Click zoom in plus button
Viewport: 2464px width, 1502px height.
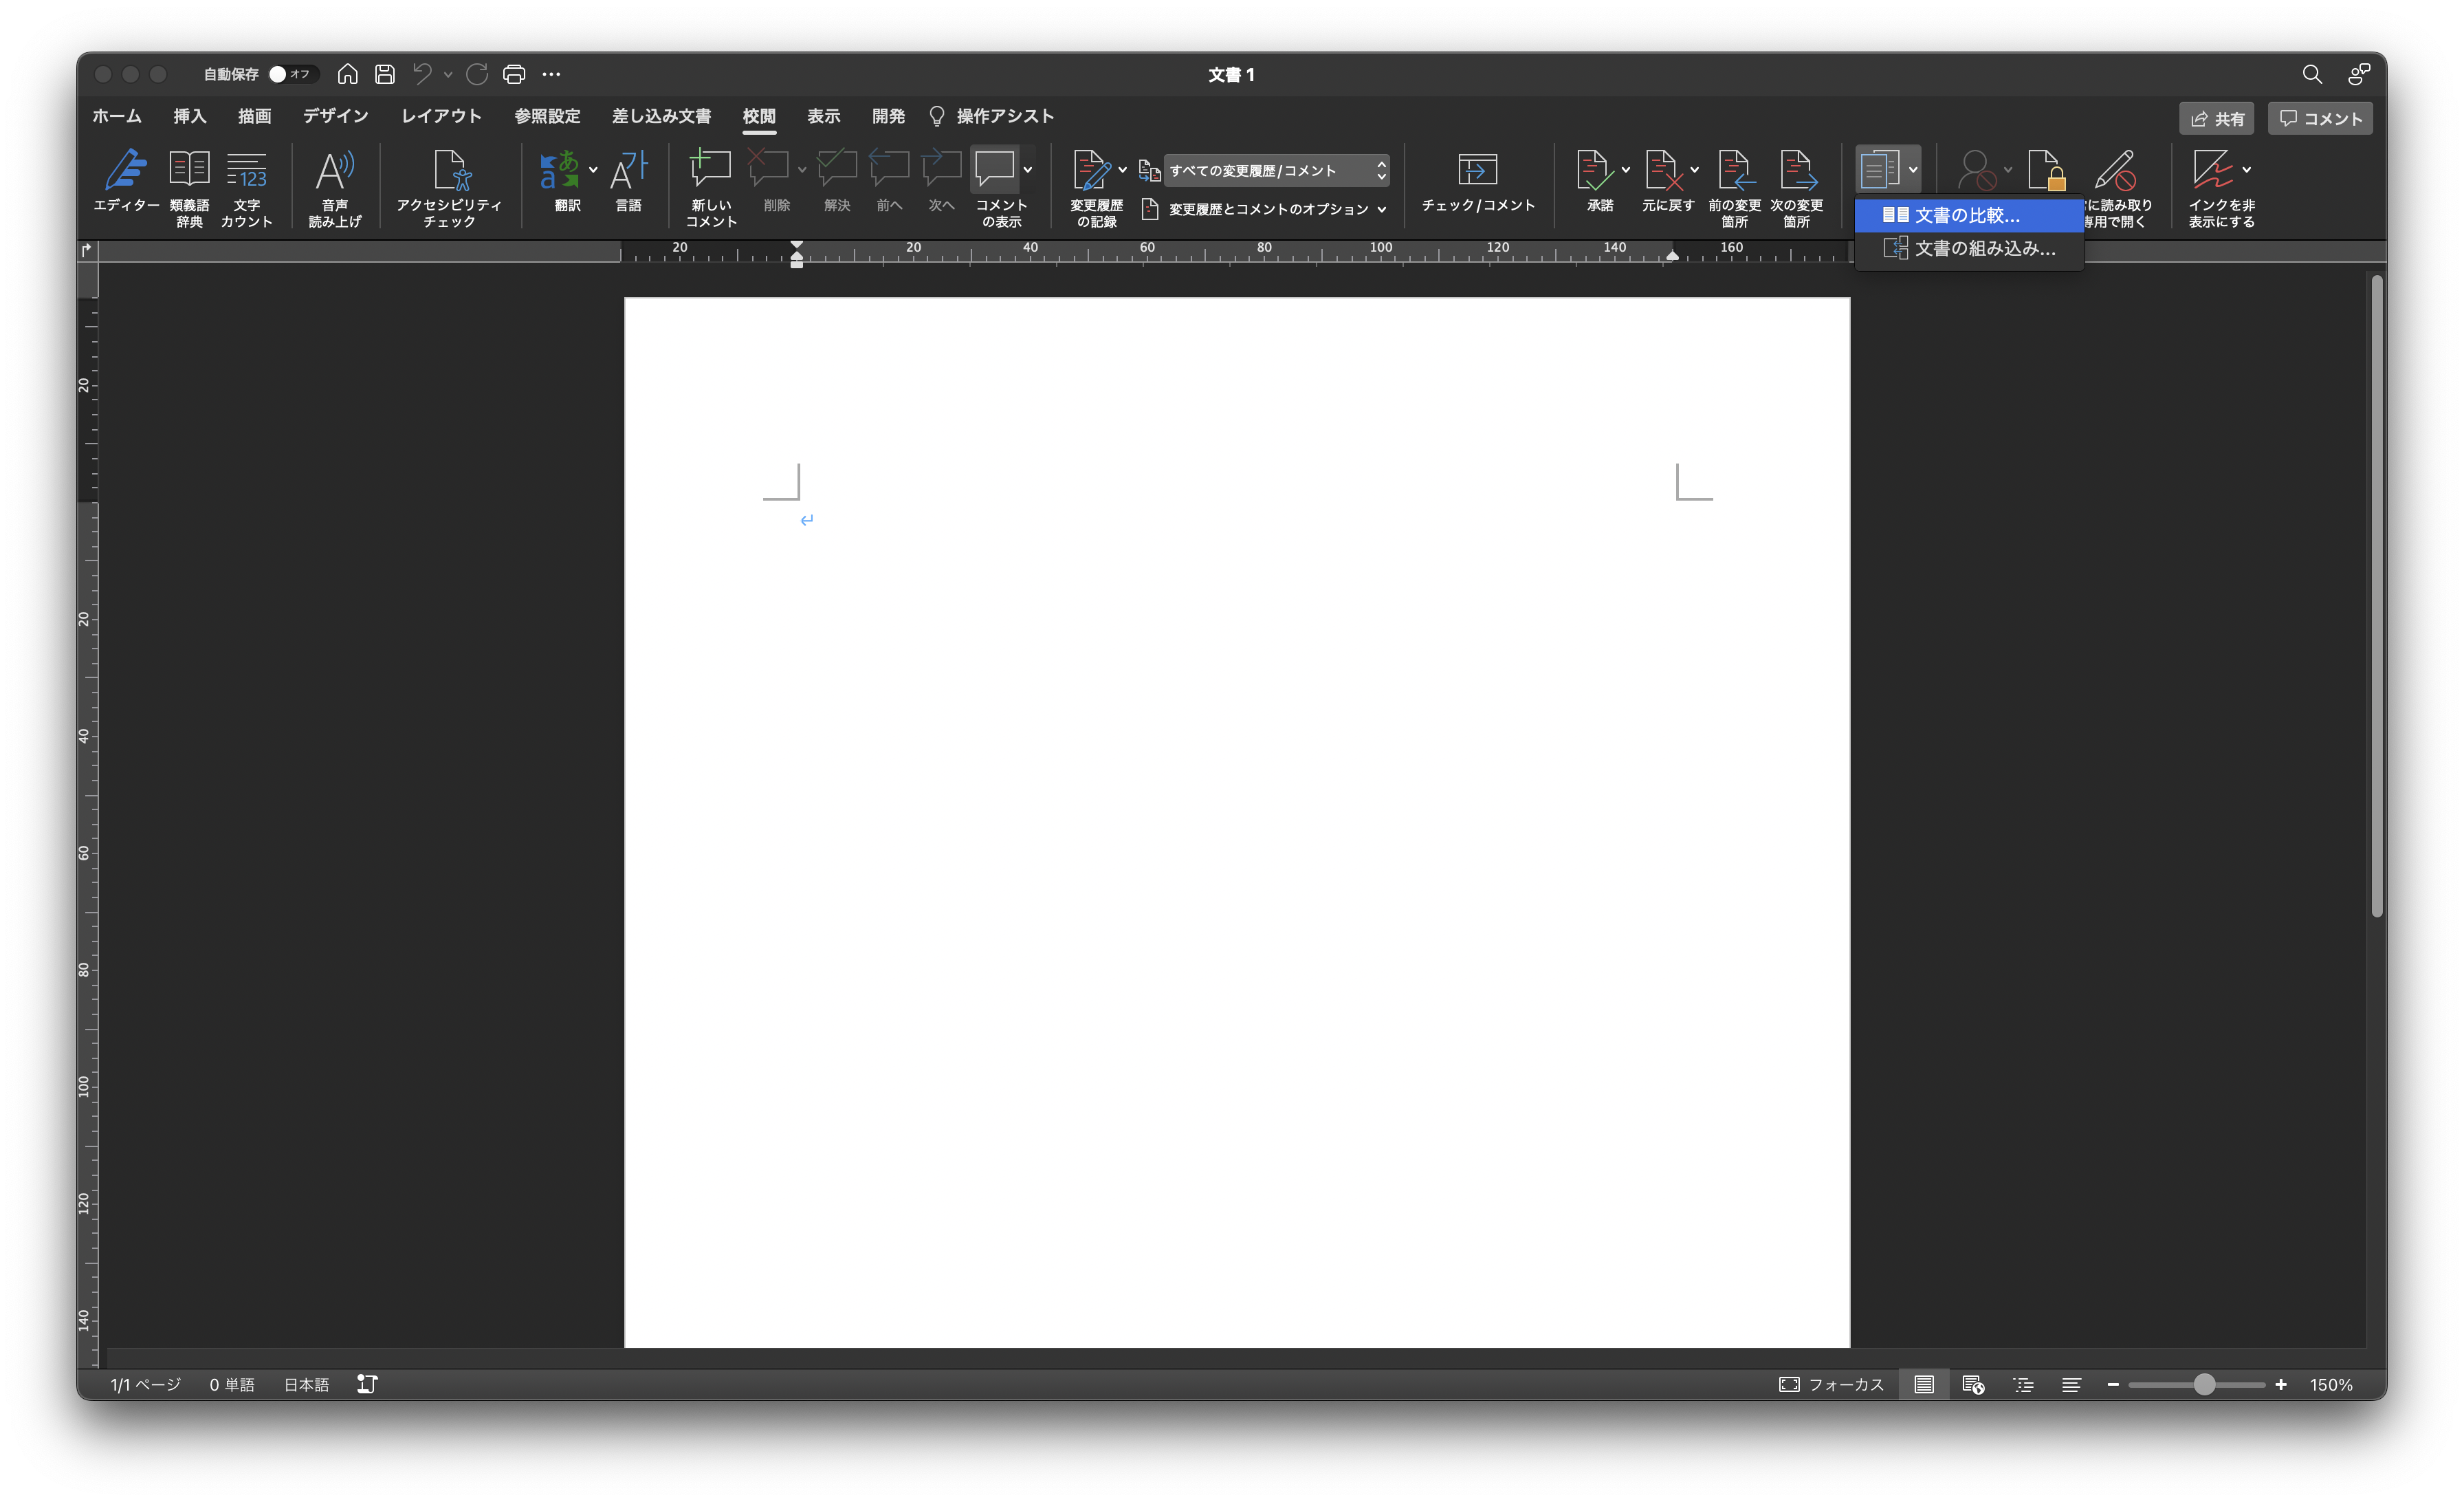click(x=2281, y=1384)
